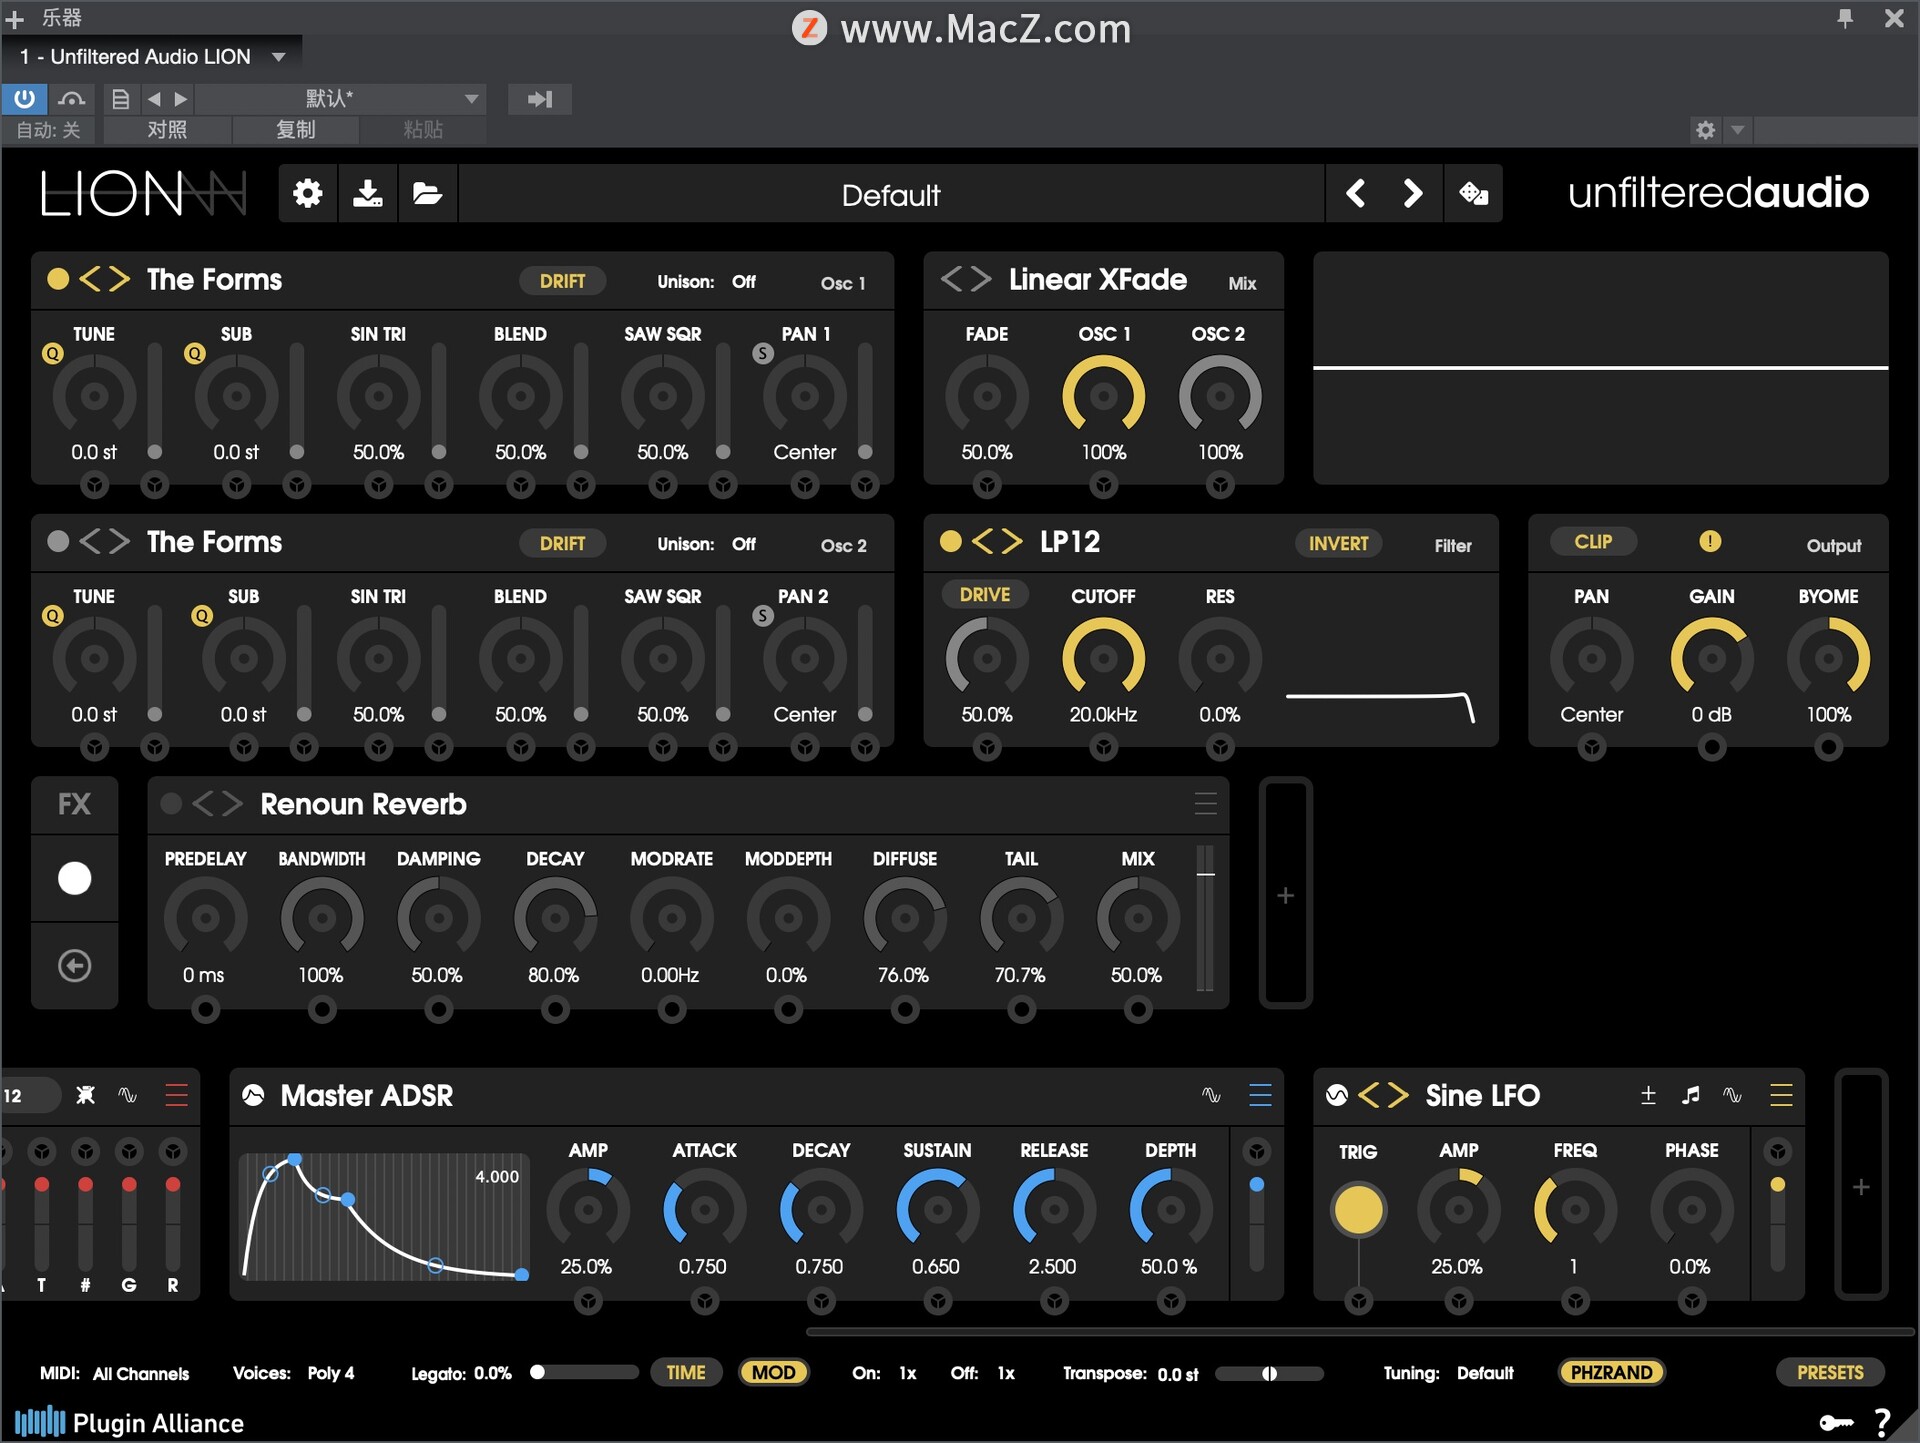Toggle filter DRIVE button
Image resolution: width=1920 pixels, height=1443 pixels.
pyautogui.click(x=984, y=594)
